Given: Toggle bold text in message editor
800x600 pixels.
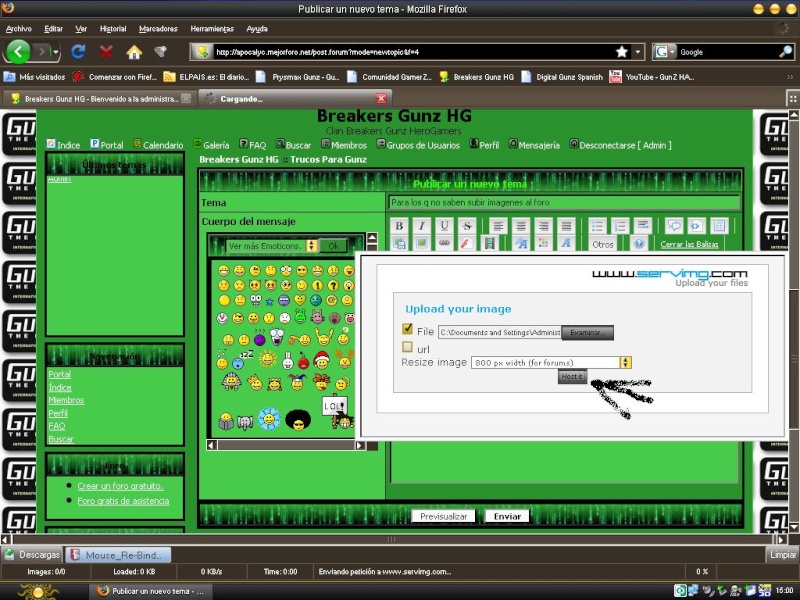Looking at the screenshot, I should [x=399, y=226].
